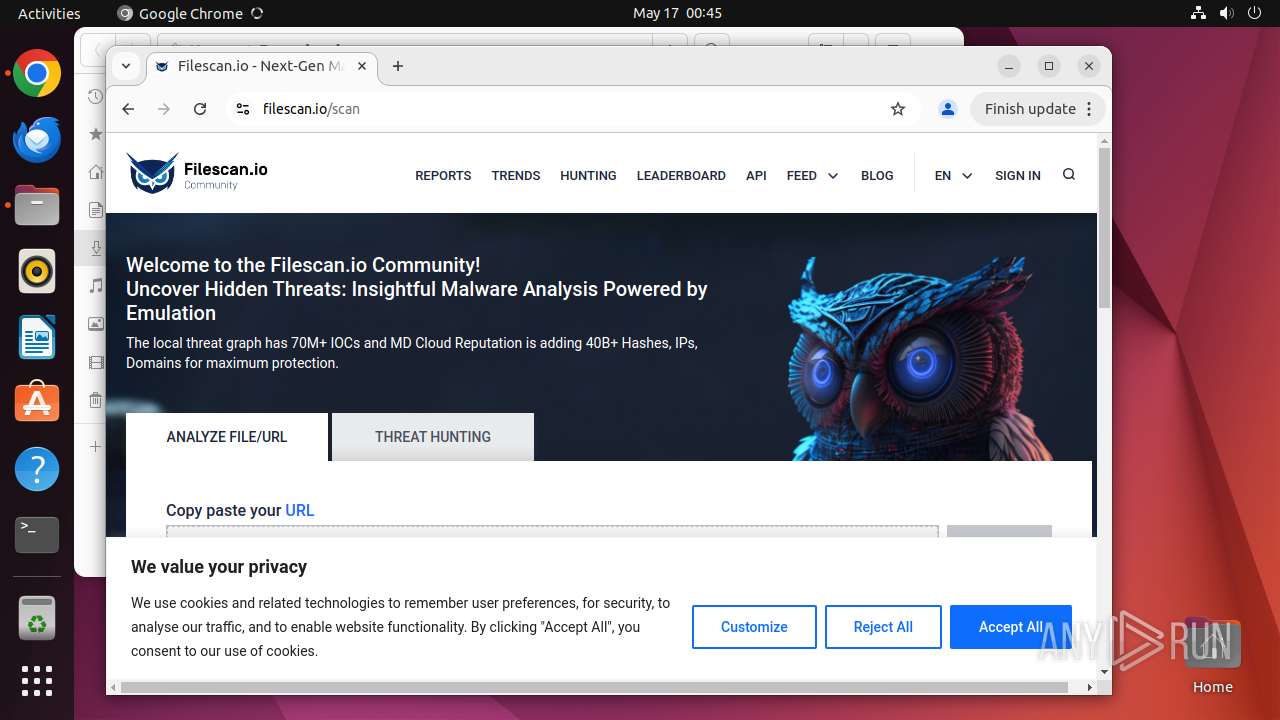This screenshot has width=1280, height=720.
Task: Open the API page
Action: click(x=756, y=175)
